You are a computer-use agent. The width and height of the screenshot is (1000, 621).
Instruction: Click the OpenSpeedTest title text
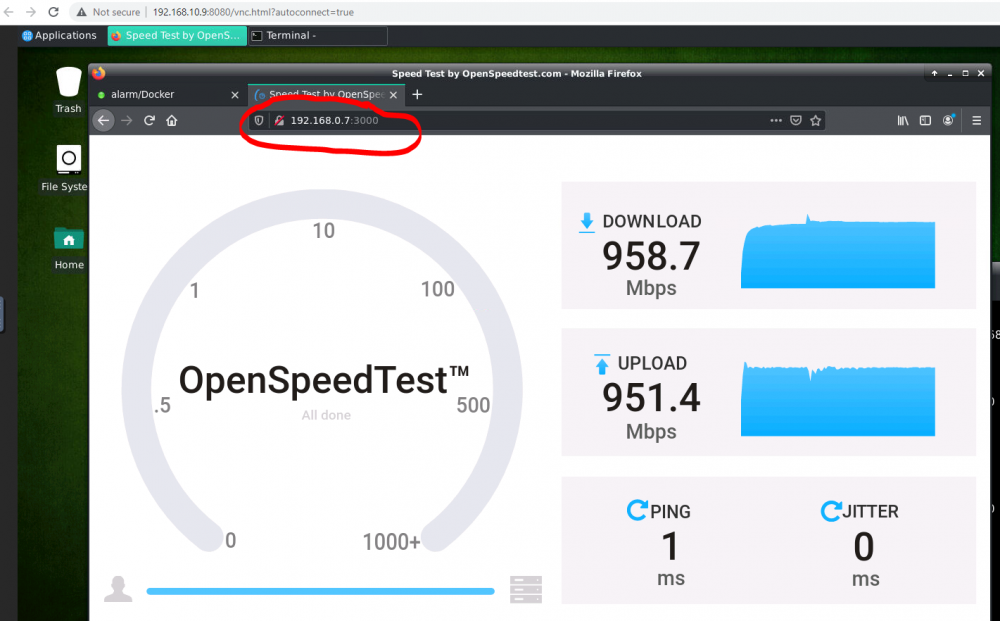coord(324,381)
